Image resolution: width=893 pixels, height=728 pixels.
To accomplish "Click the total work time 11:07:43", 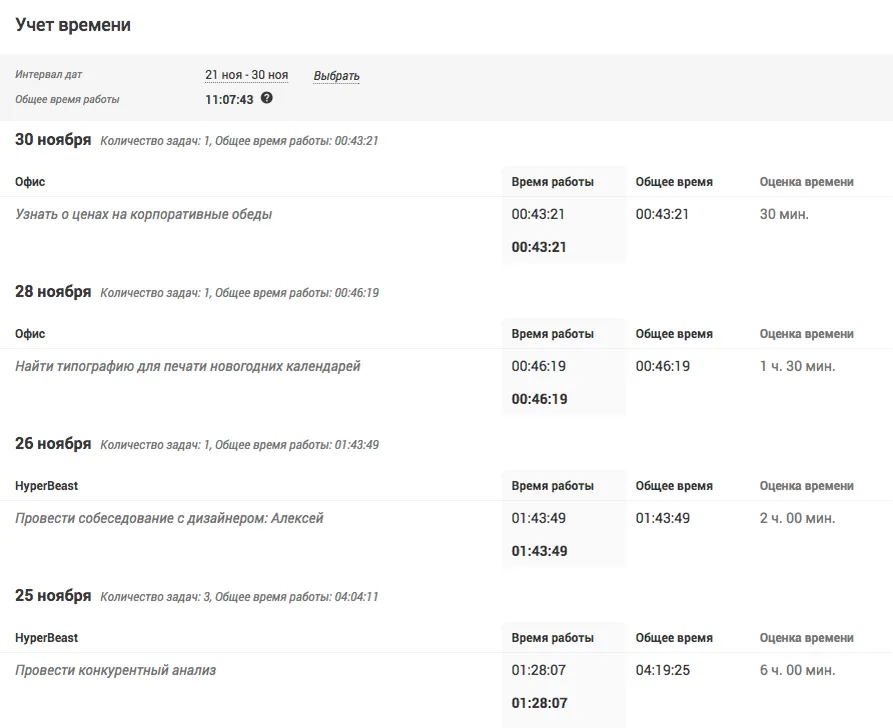I will pyautogui.click(x=229, y=100).
